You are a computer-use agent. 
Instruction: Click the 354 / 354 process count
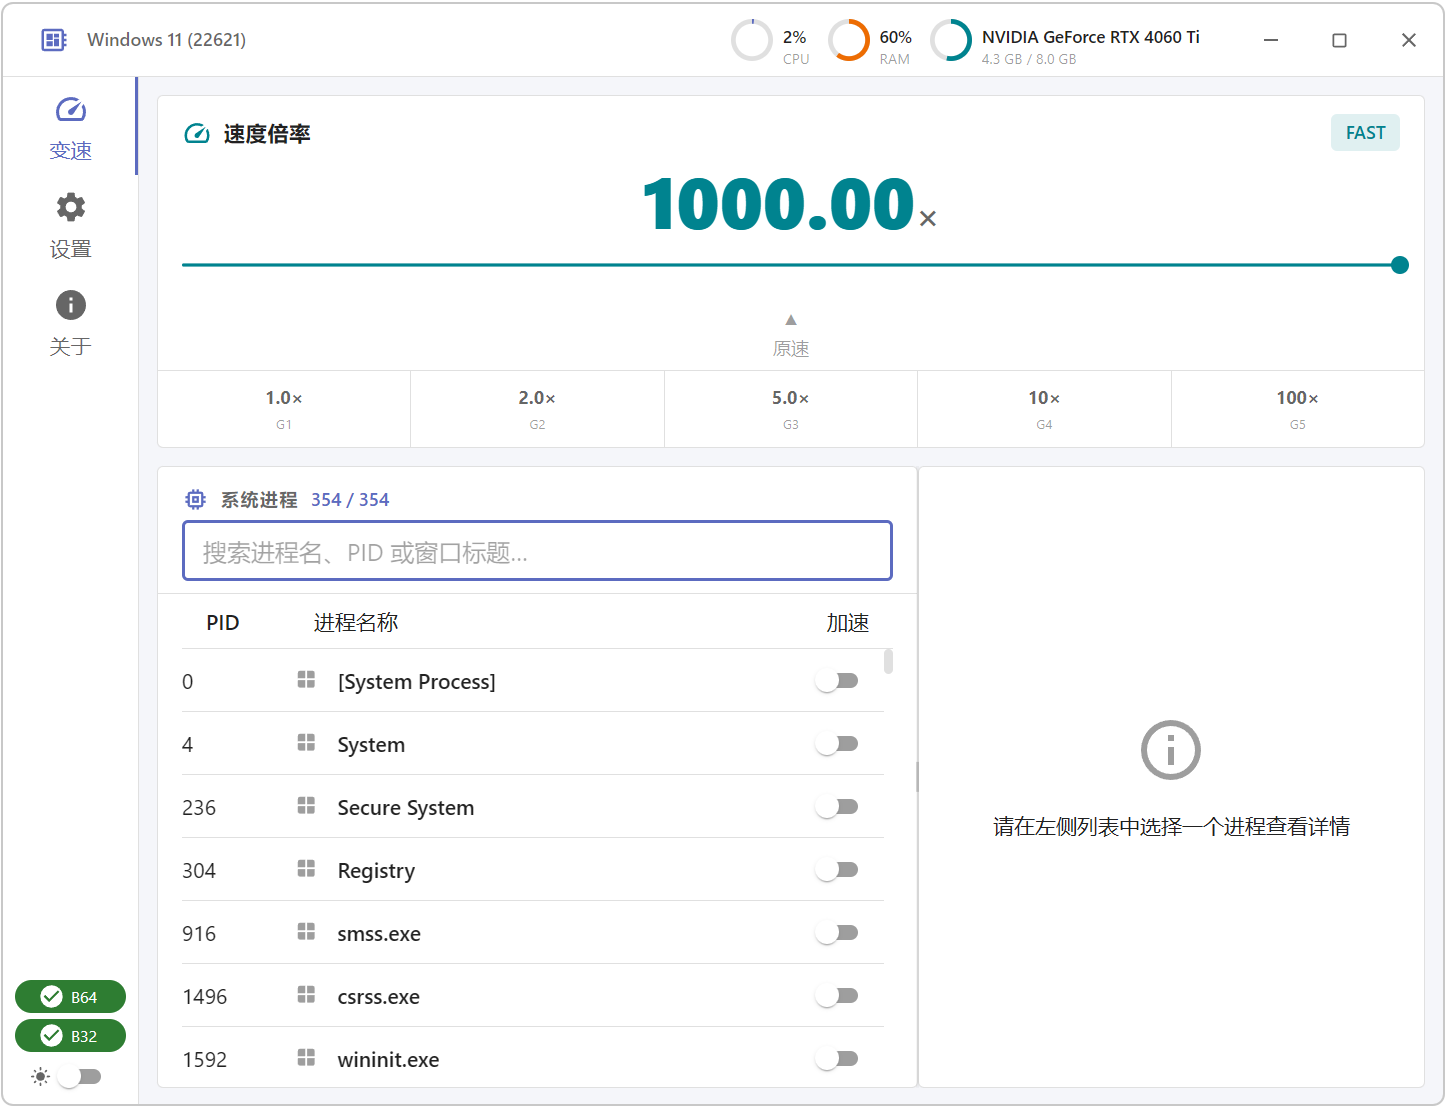coord(350,500)
